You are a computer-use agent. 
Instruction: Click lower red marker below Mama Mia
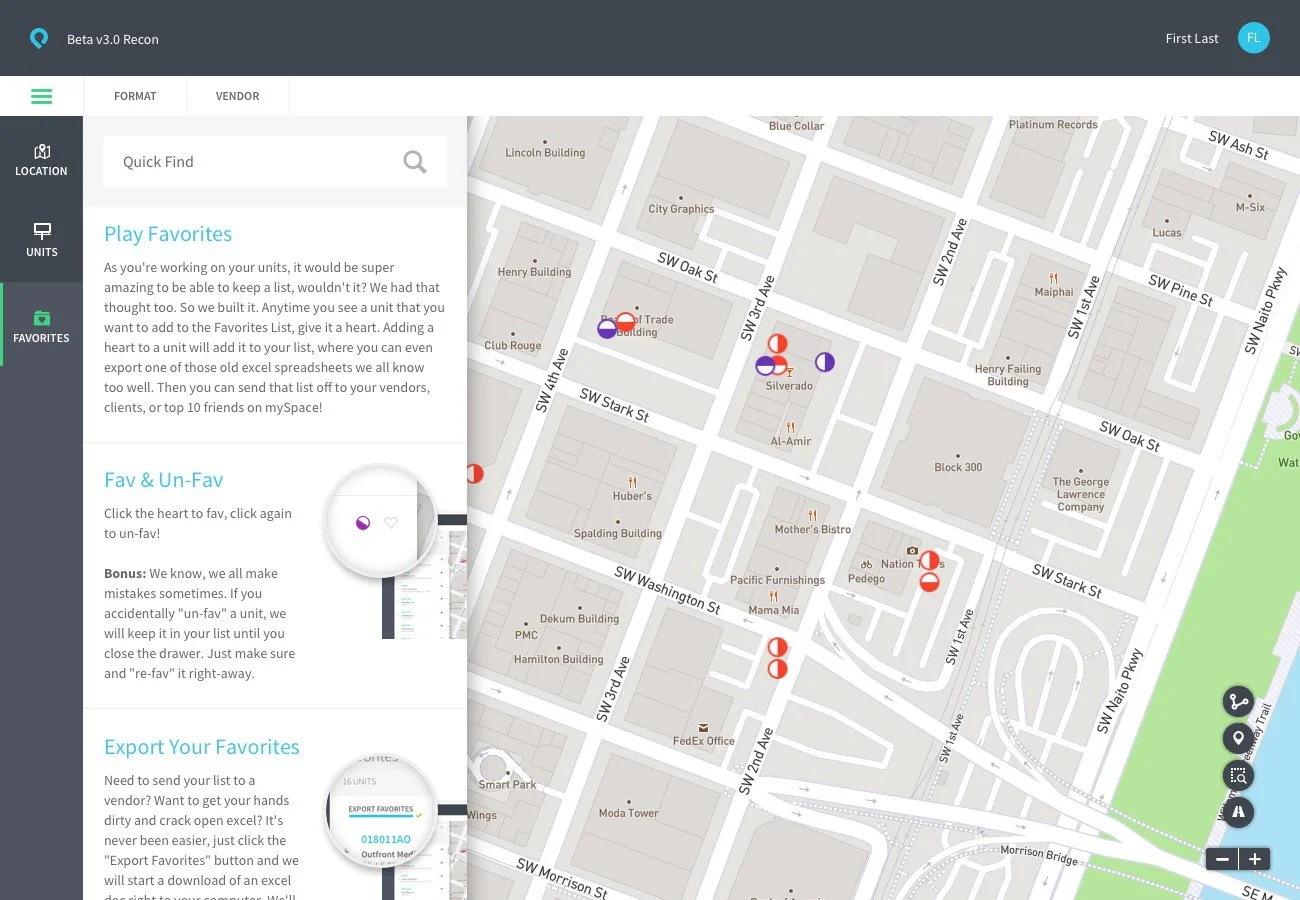pos(777,669)
